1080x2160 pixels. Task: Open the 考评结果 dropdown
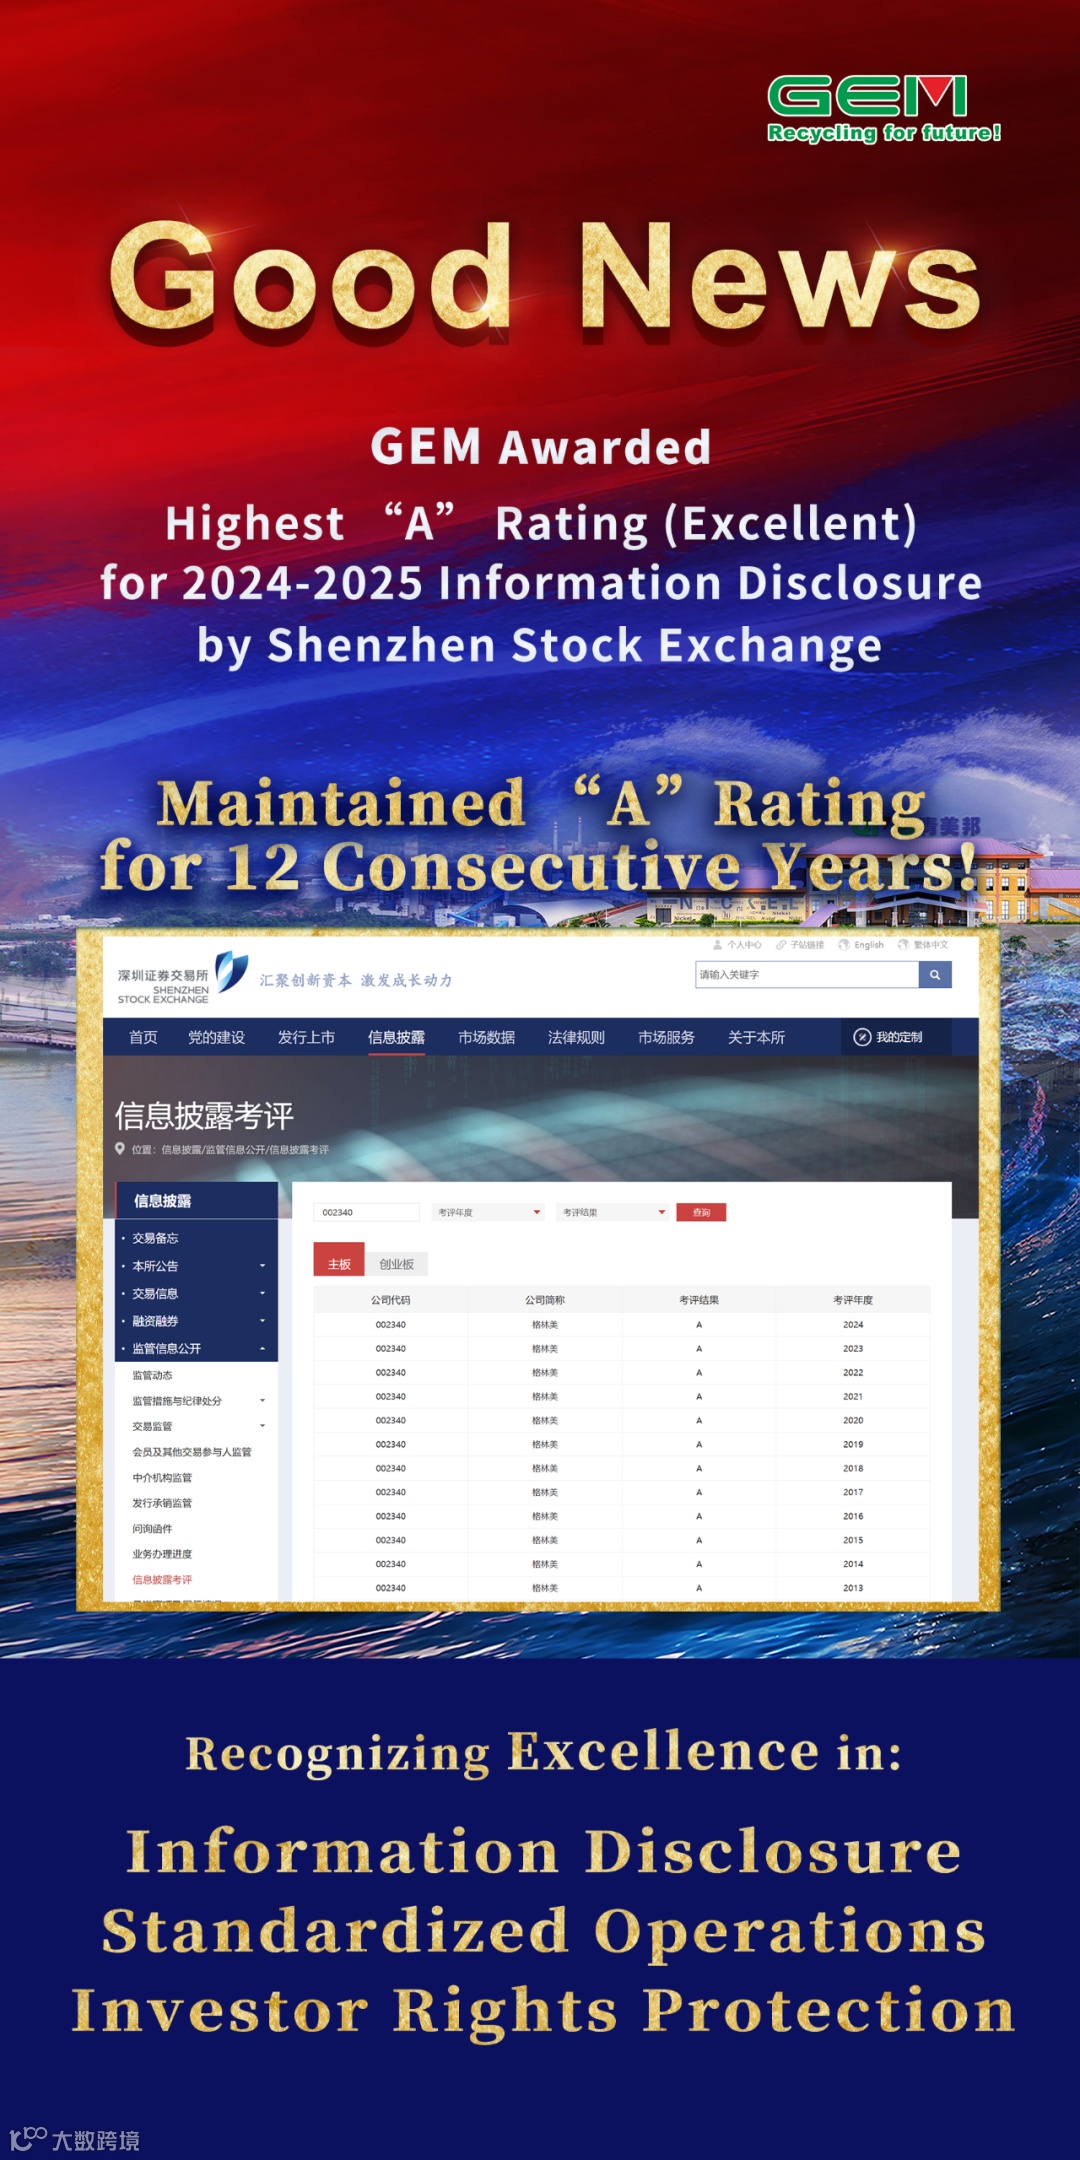click(614, 1212)
